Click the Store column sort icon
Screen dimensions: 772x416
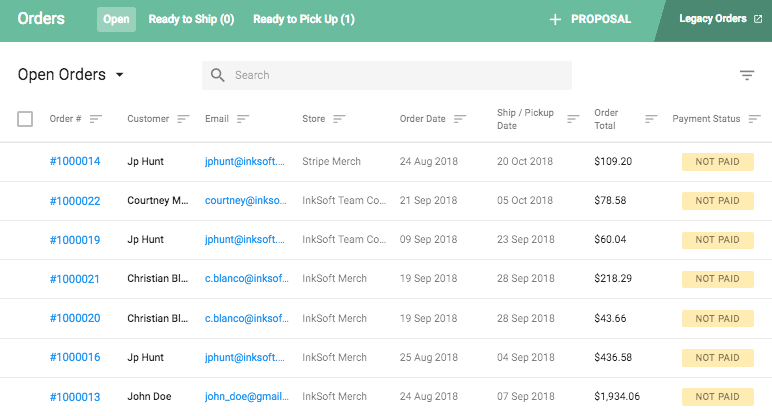point(339,119)
